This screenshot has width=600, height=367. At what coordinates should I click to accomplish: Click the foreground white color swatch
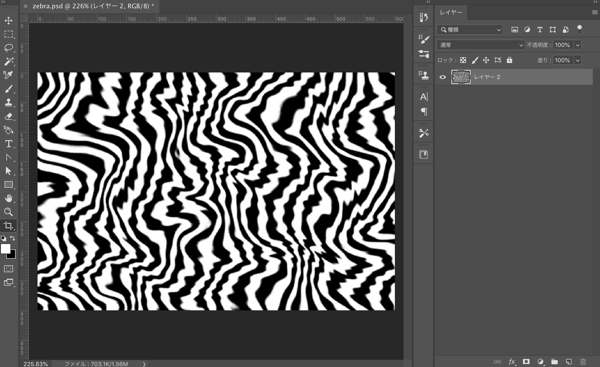[x=5, y=249]
